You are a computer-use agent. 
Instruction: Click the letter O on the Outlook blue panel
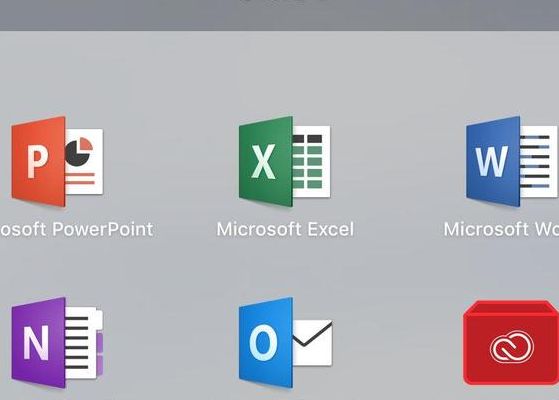click(x=264, y=343)
